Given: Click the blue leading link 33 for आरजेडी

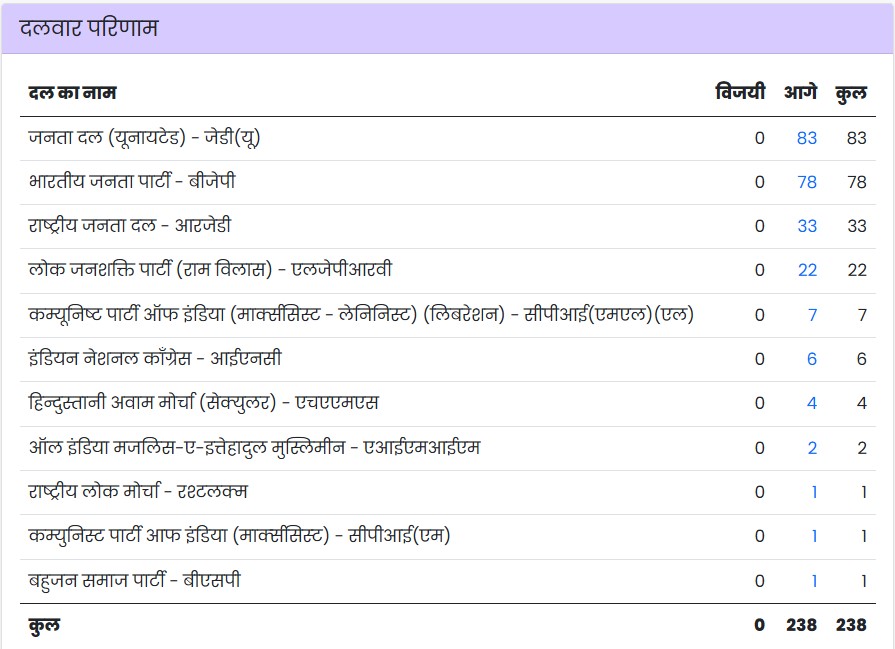Looking at the screenshot, I should pos(806,226).
